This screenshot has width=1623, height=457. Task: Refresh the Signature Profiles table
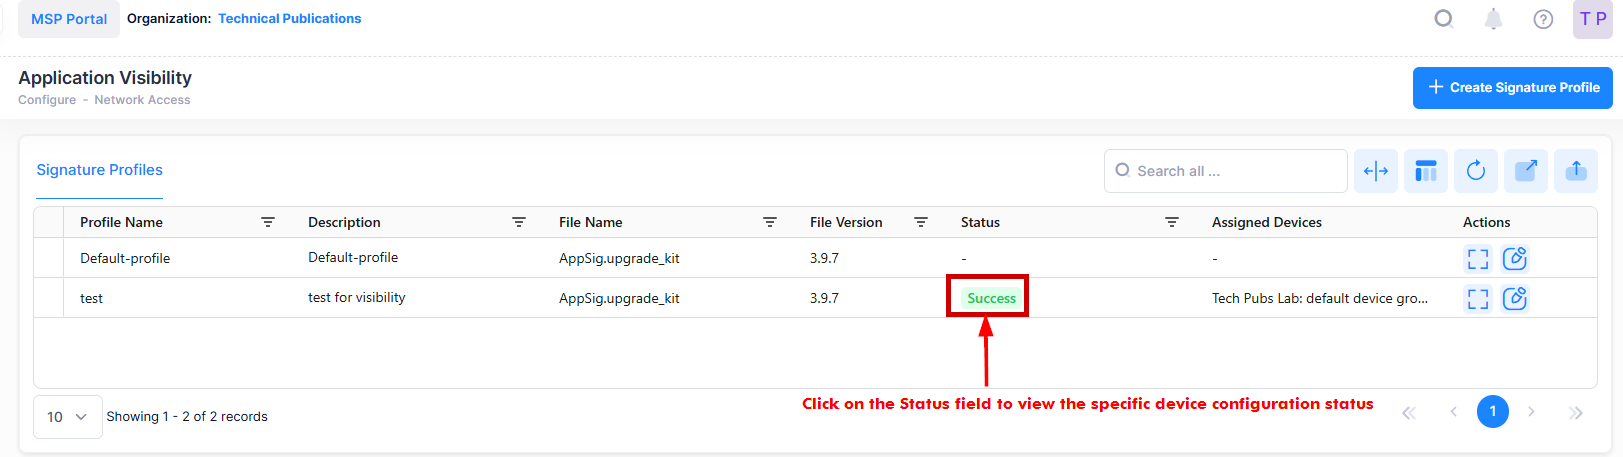coord(1476,171)
